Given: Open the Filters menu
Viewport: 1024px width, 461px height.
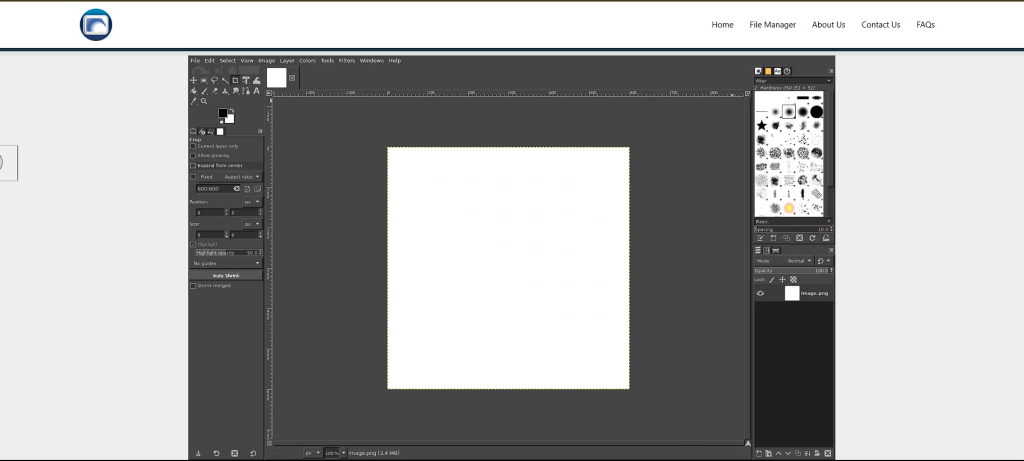Looking at the screenshot, I should point(346,60).
